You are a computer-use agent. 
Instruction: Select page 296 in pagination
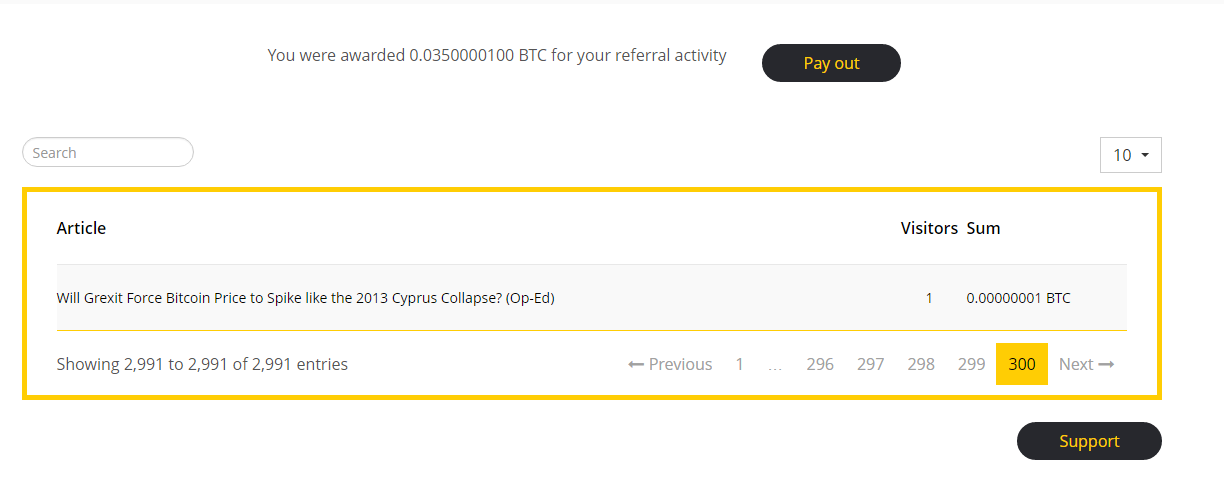click(x=820, y=364)
